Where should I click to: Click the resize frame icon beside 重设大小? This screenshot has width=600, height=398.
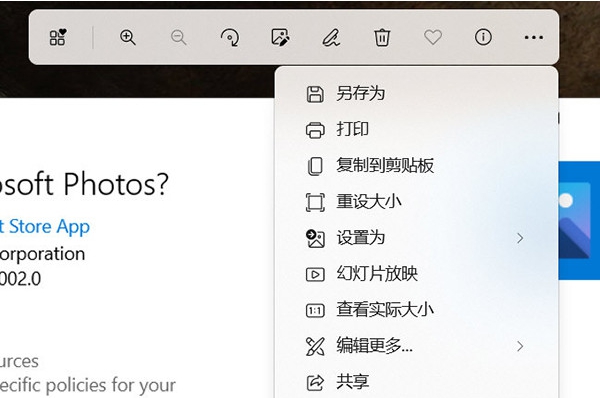tap(315, 202)
